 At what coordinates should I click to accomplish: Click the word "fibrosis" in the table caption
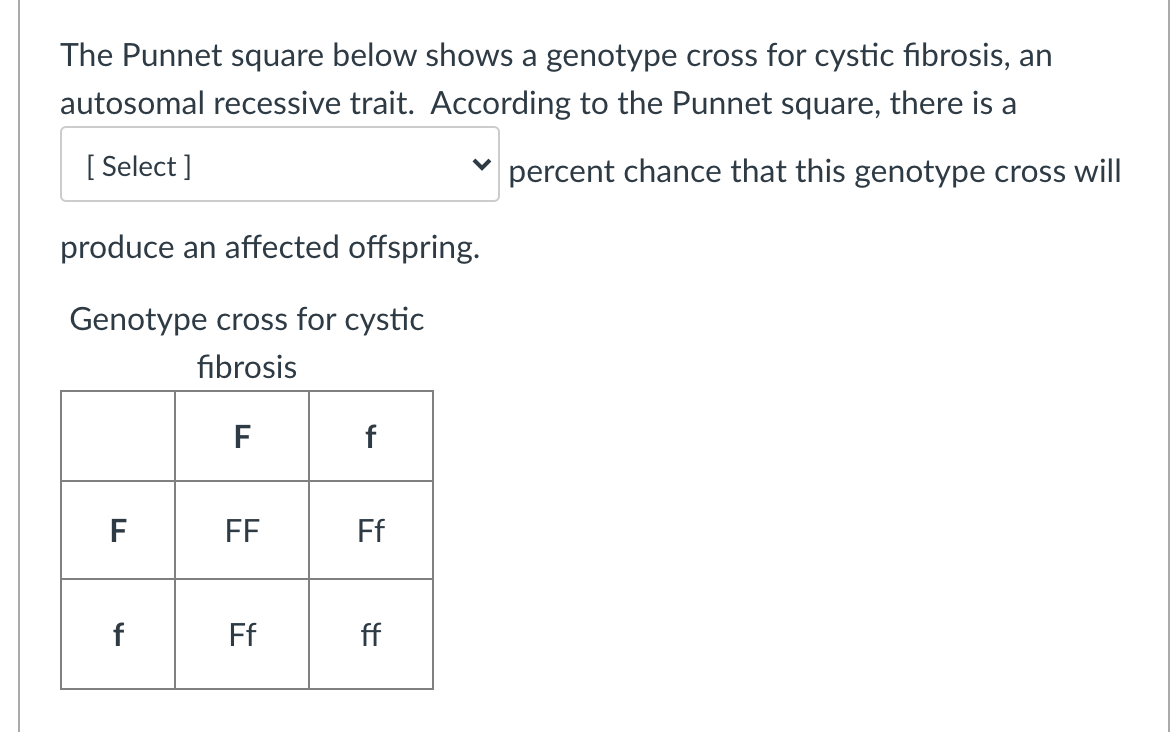pos(247,367)
